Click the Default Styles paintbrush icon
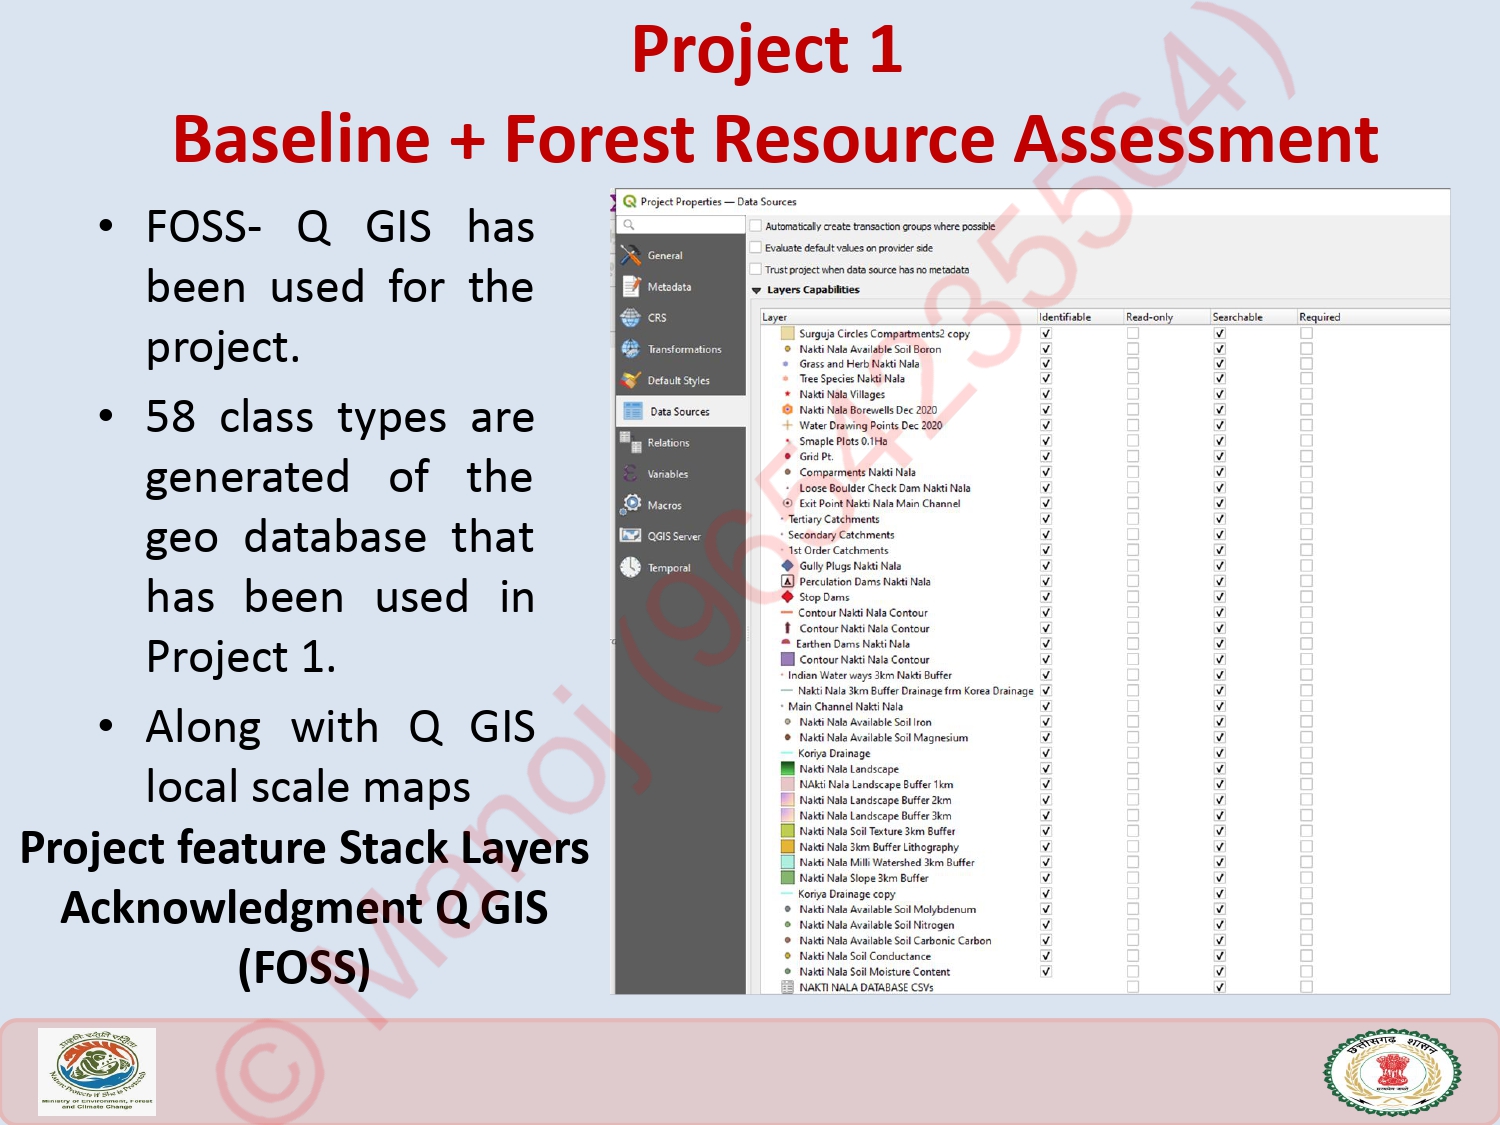Viewport: 1500px width, 1125px height. tap(630, 380)
